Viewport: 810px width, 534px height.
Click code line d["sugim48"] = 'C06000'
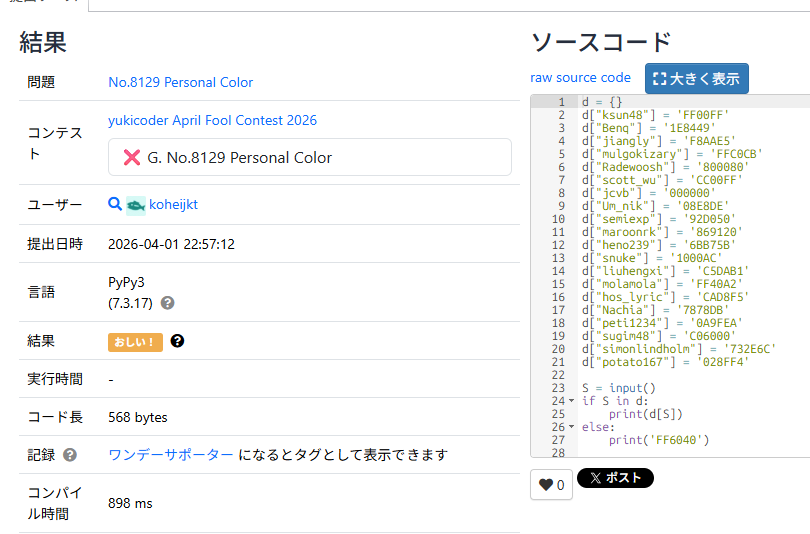659,336
